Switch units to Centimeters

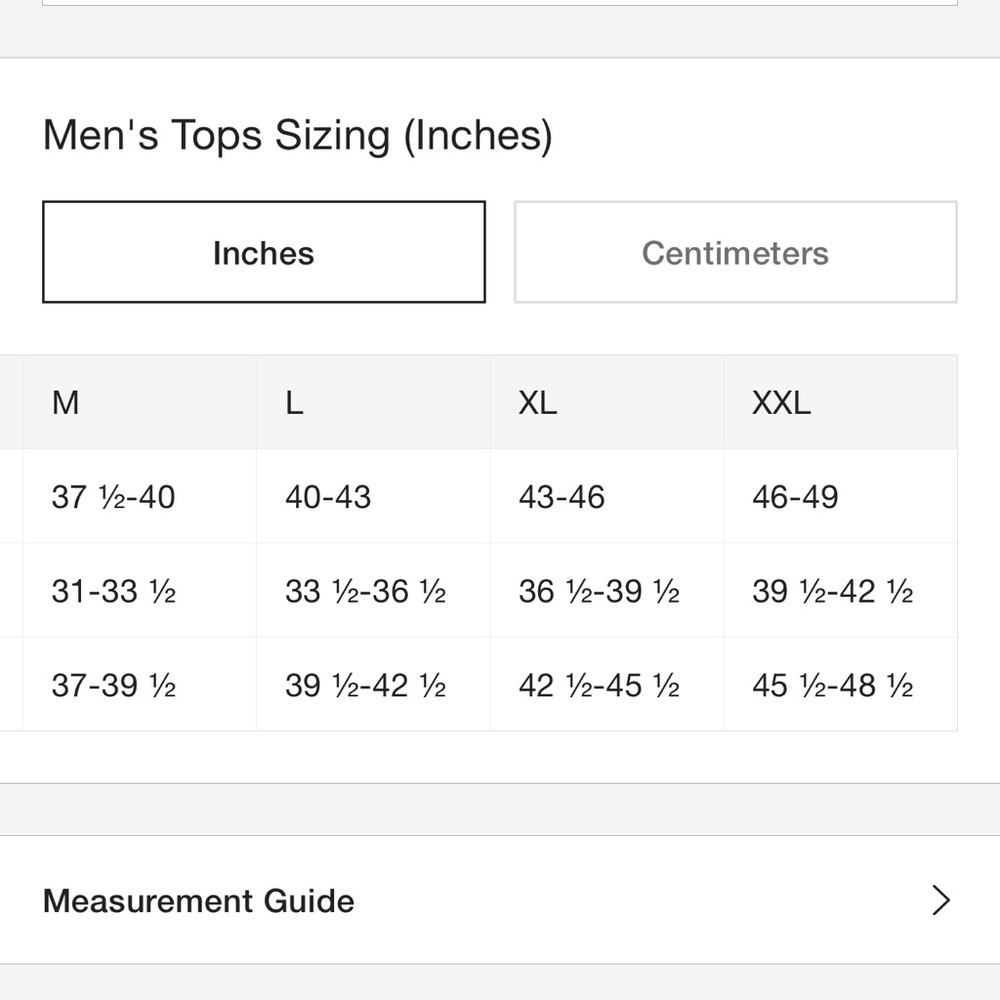point(735,252)
